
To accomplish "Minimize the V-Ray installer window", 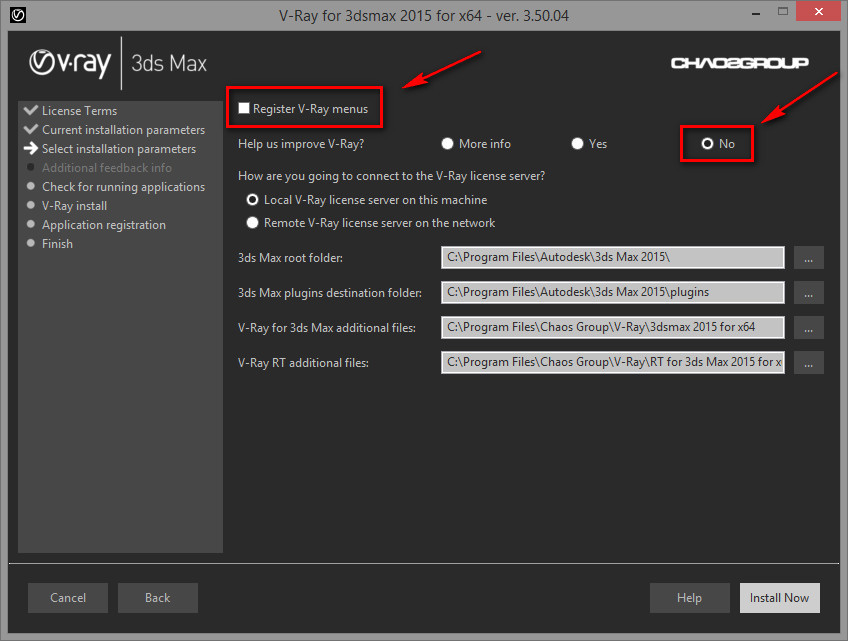I will click(756, 12).
